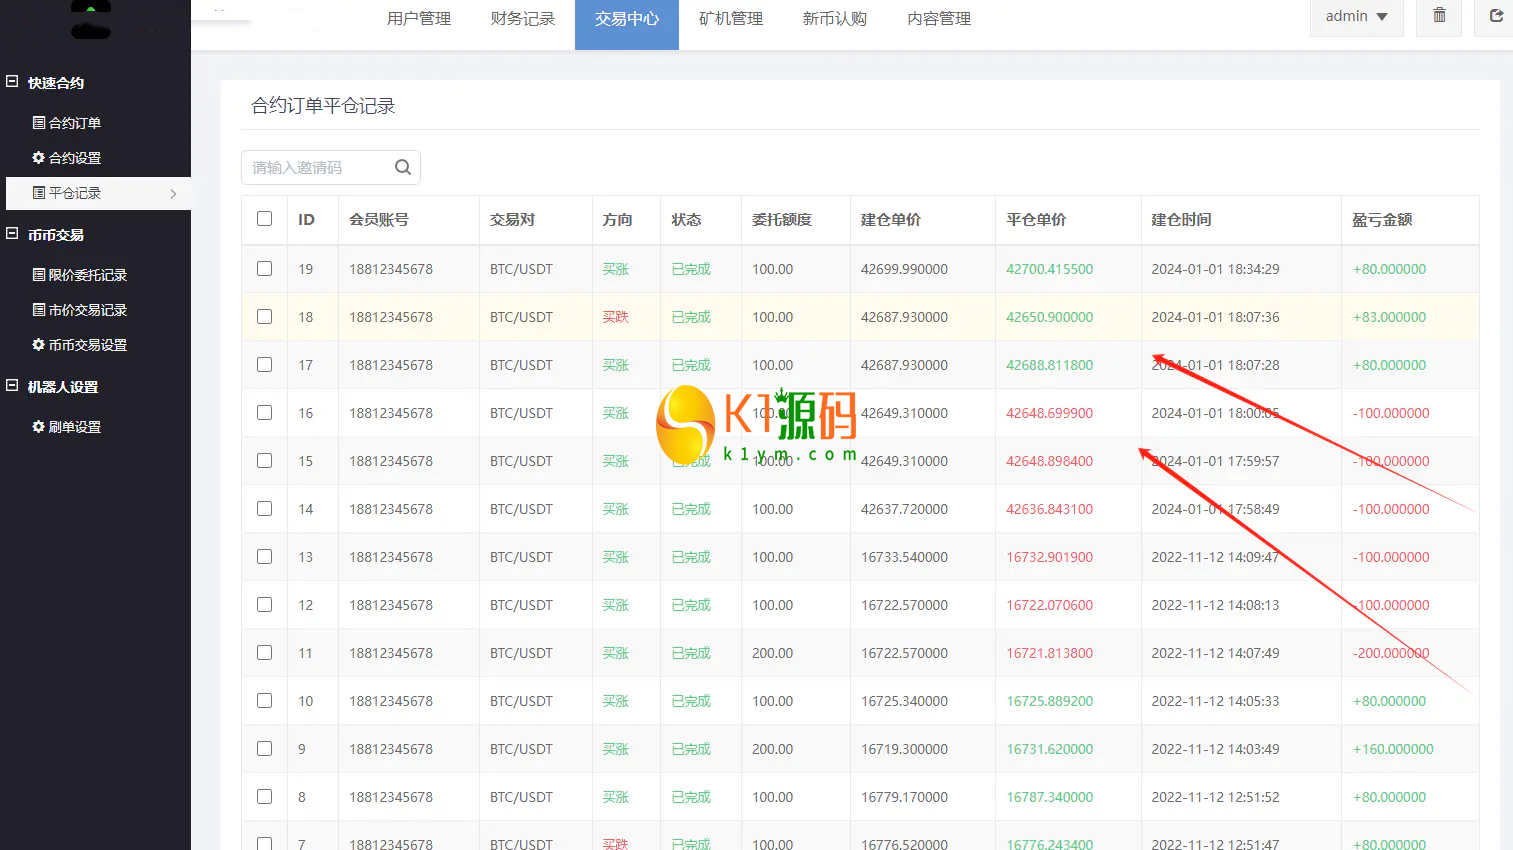Select the checkbox for order ID 14
Screen dimensions: 1513x850
click(x=264, y=509)
